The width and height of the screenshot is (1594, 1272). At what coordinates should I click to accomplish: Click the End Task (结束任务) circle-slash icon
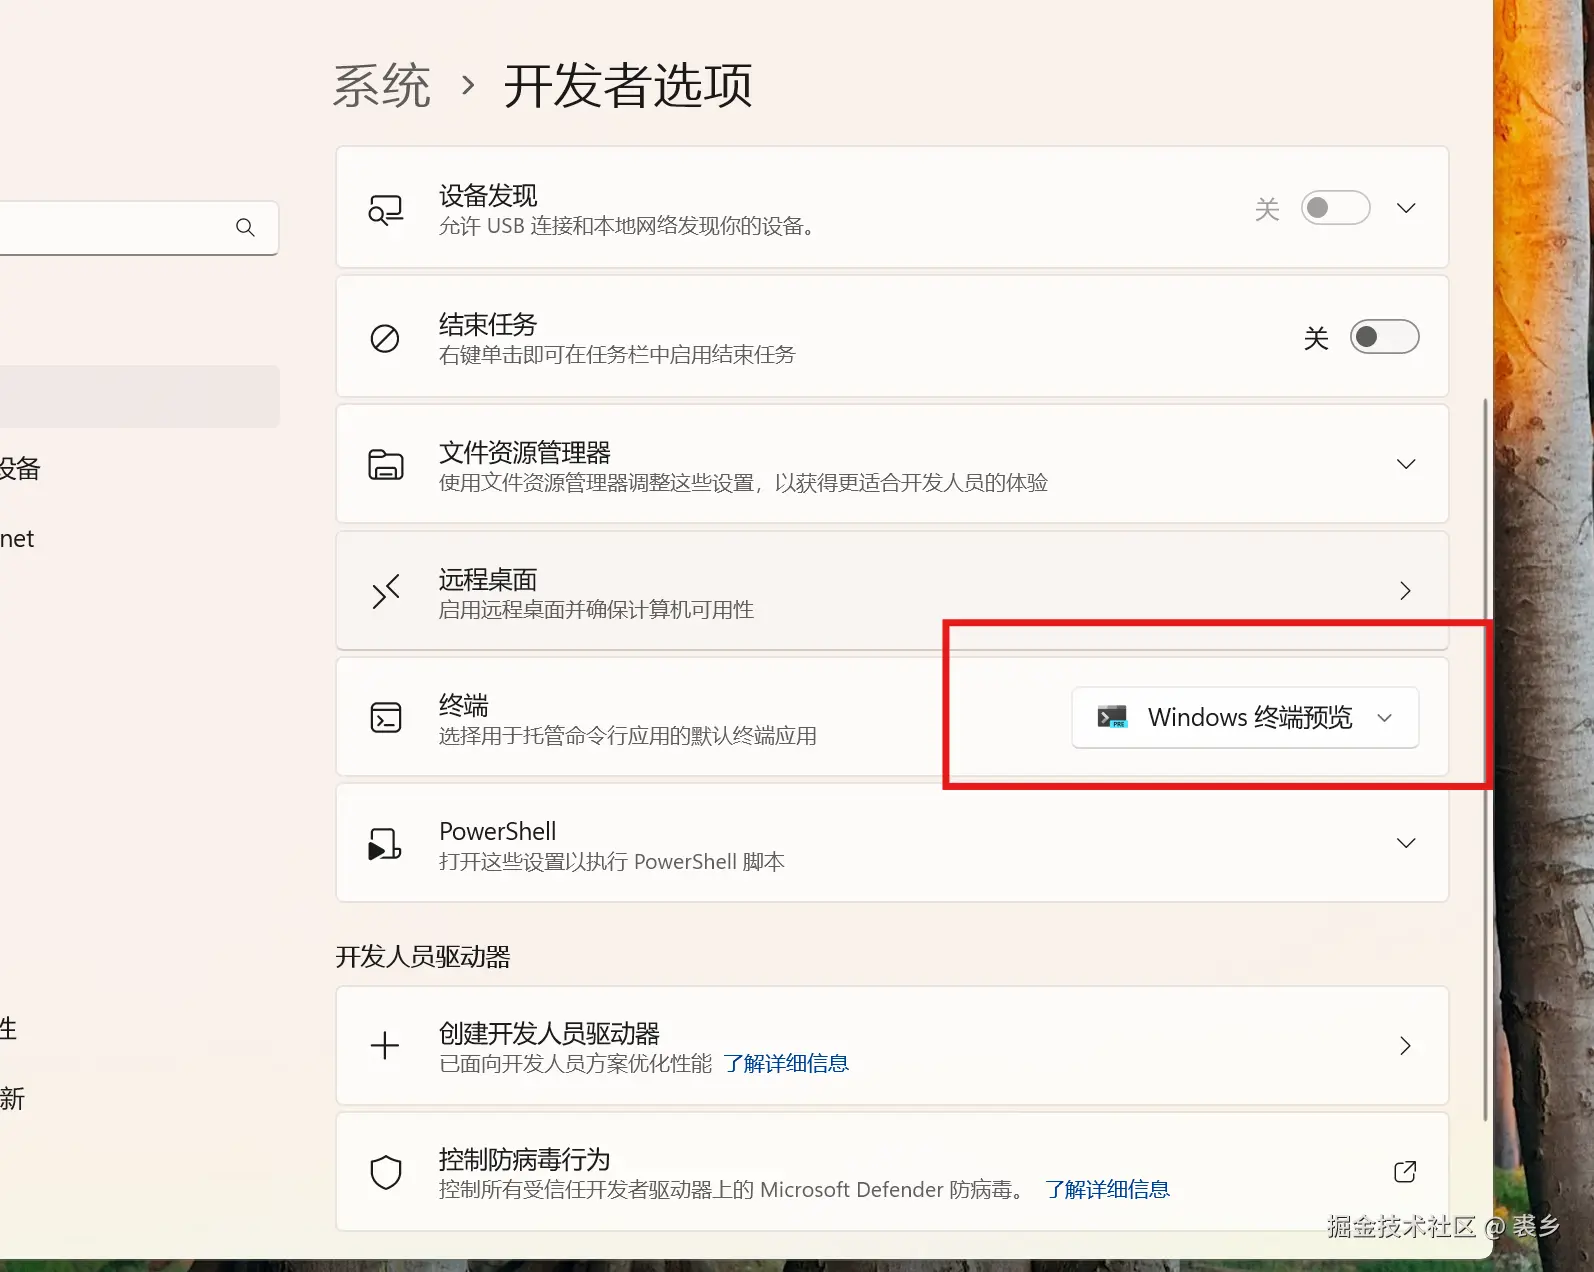pyautogui.click(x=385, y=338)
